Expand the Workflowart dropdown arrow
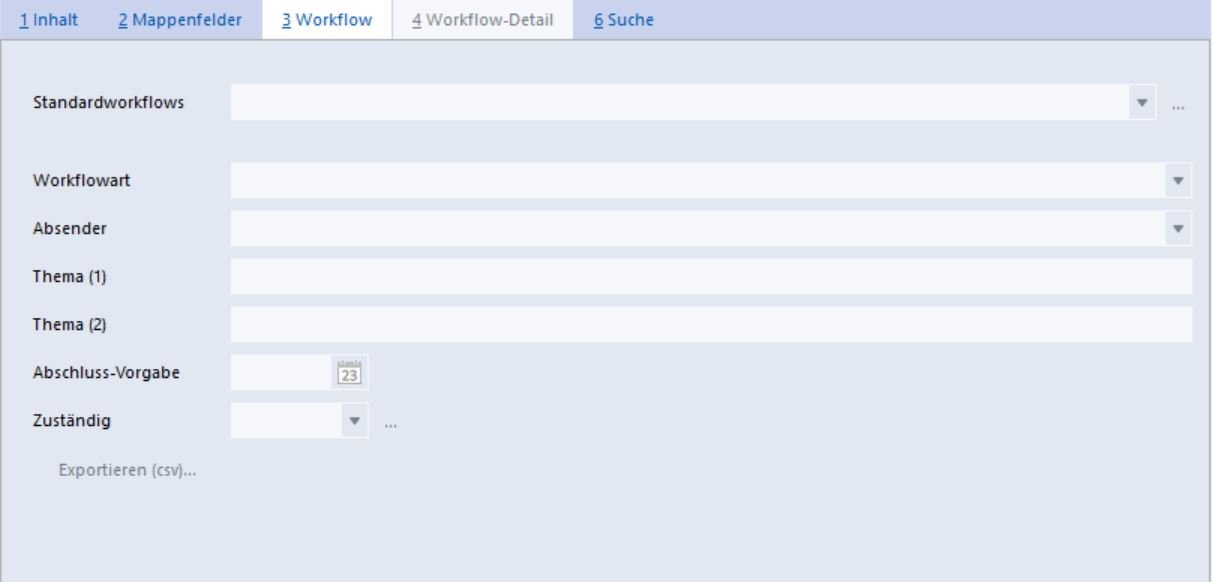 click(x=1177, y=180)
